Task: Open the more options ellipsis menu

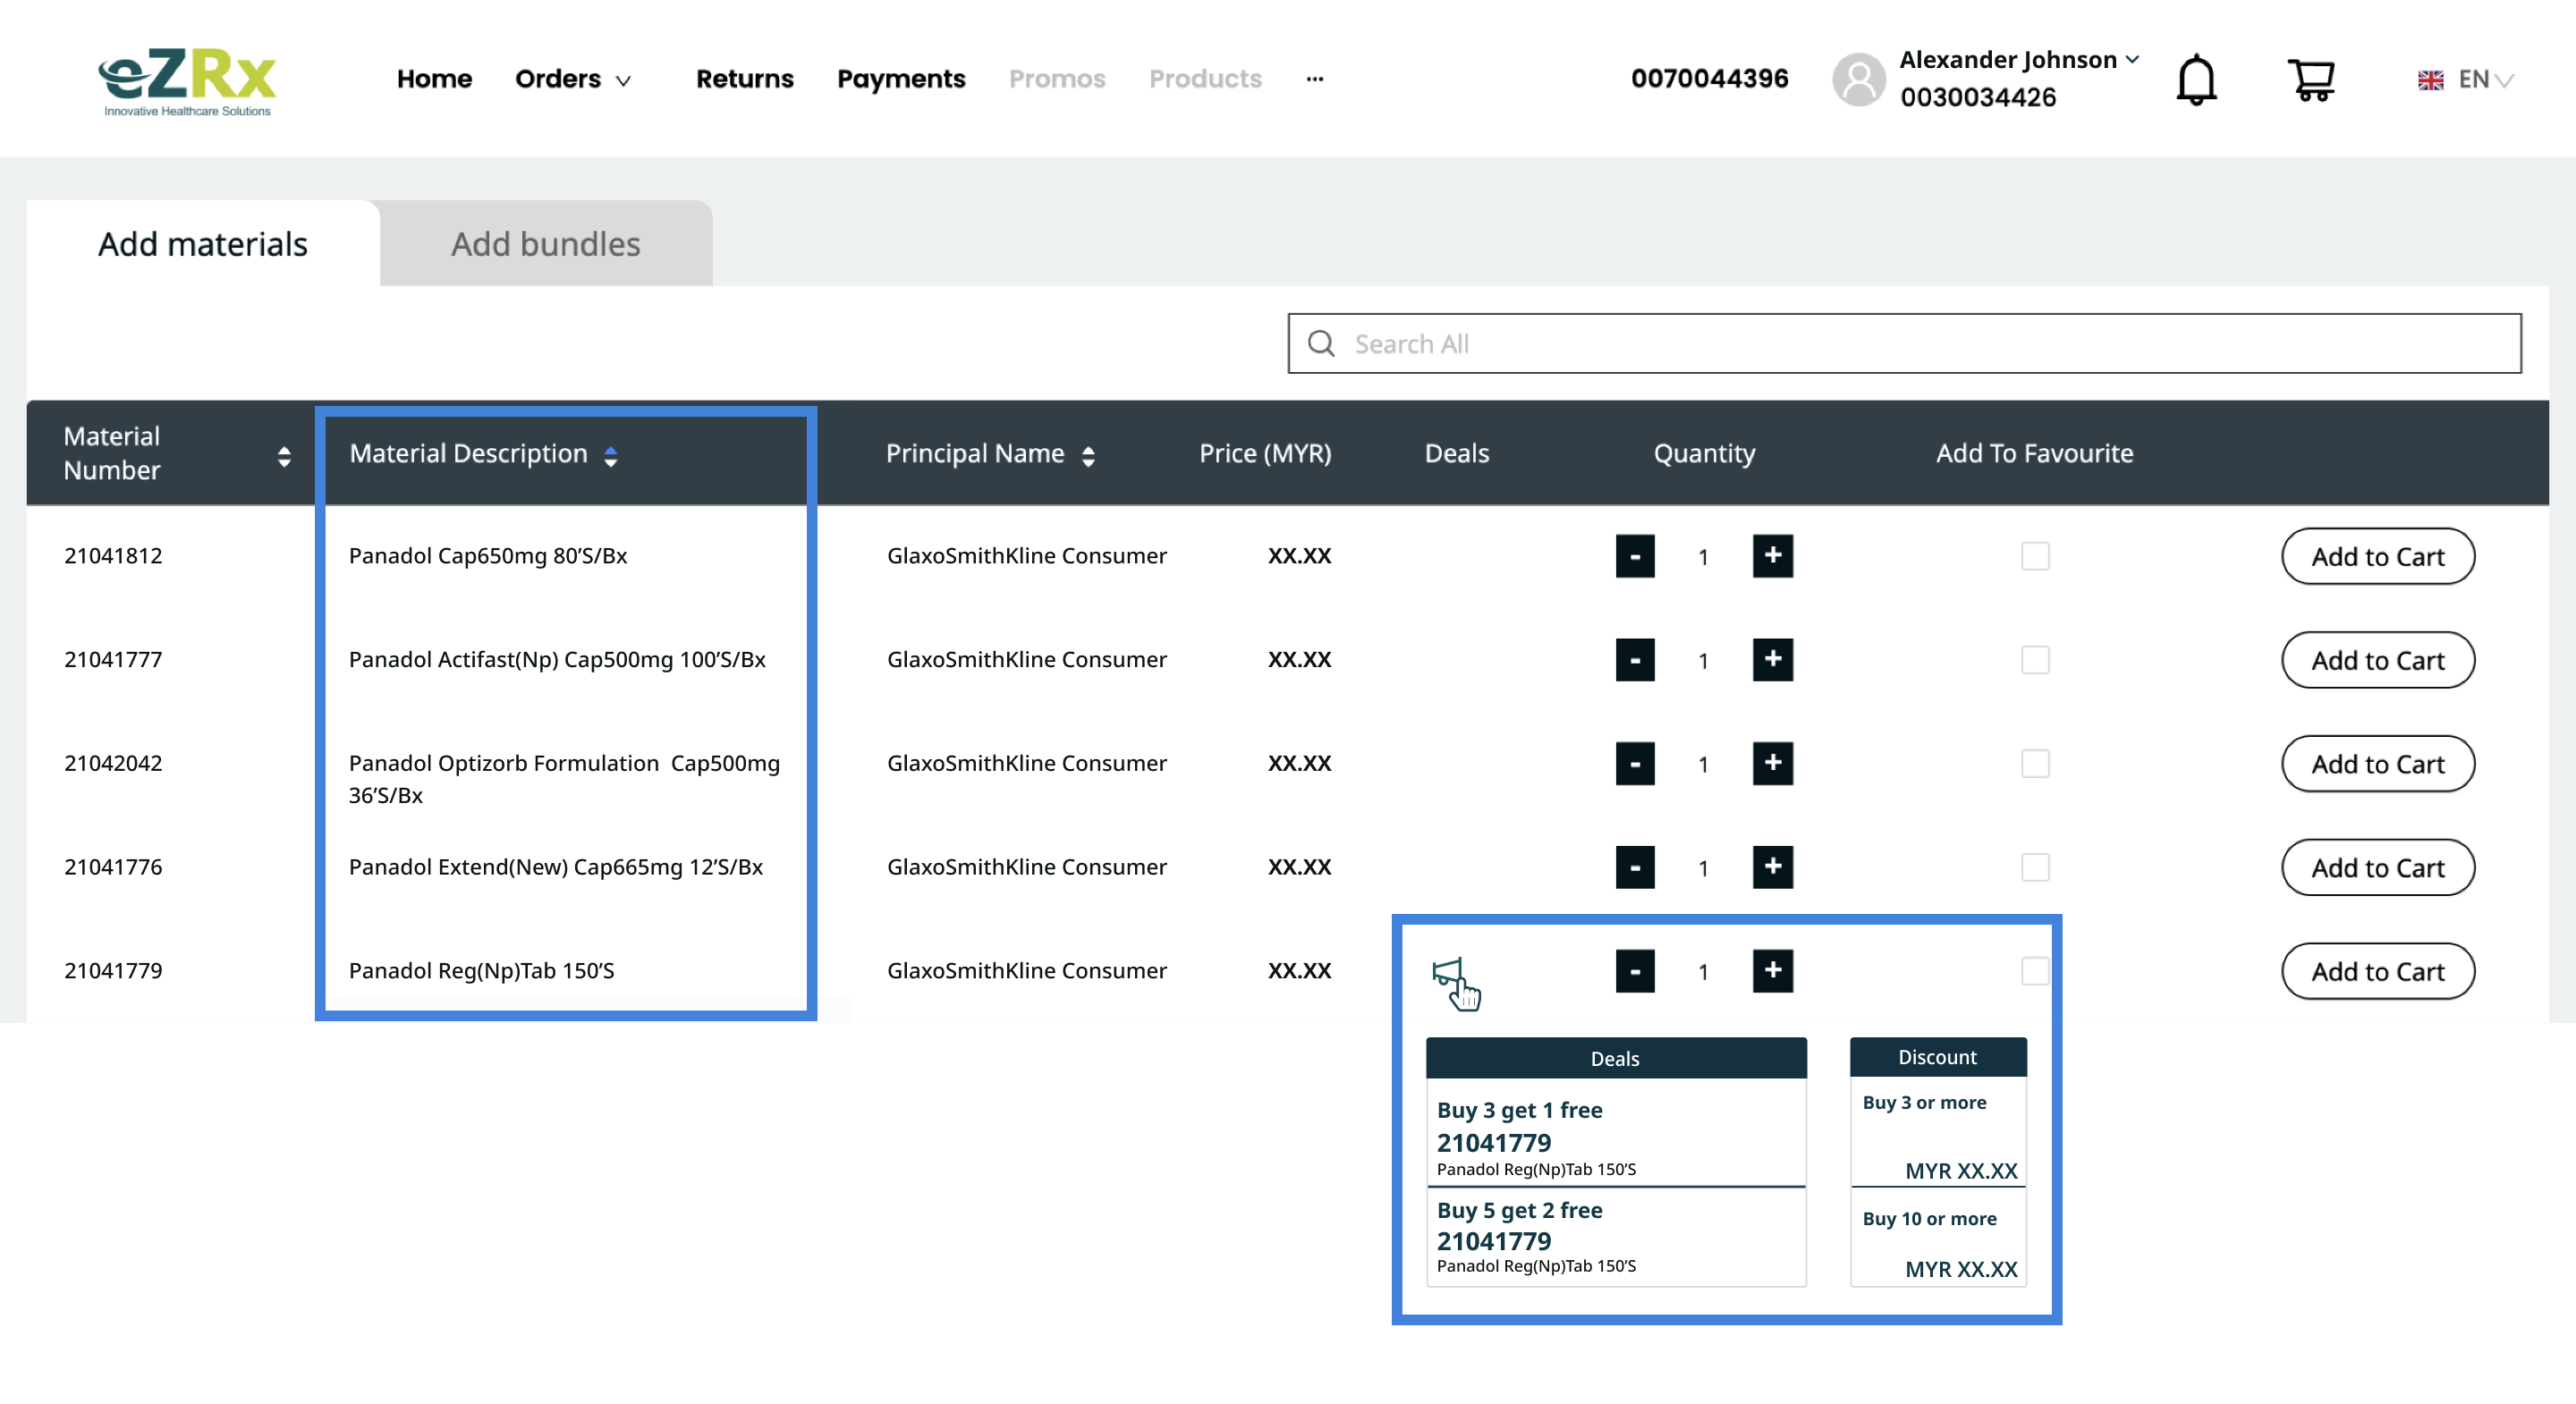Action: [x=1315, y=79]
